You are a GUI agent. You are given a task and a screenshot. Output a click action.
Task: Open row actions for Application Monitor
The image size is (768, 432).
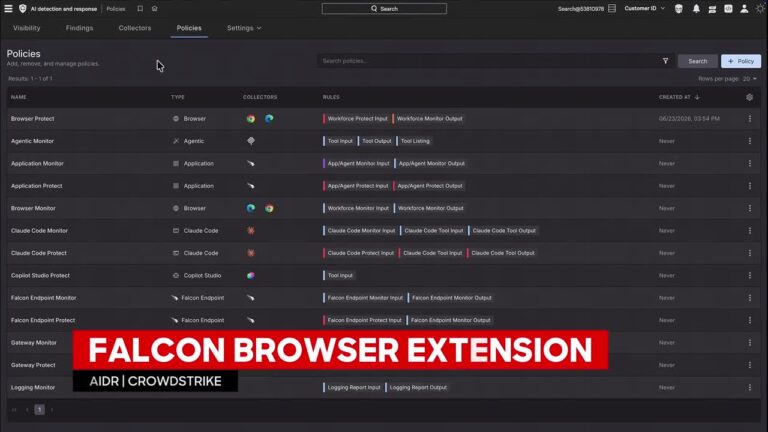tap(749, 164)
